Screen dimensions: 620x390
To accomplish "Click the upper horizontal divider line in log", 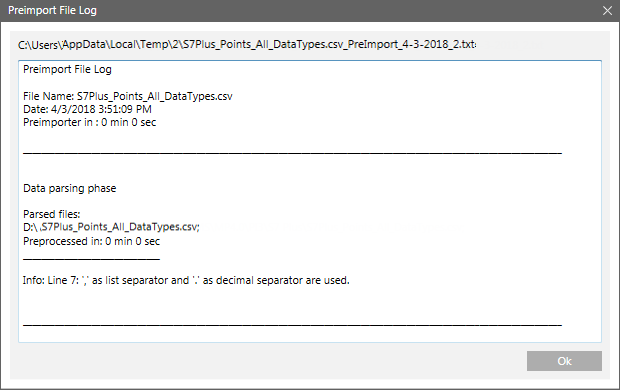I will click(292, 153).
